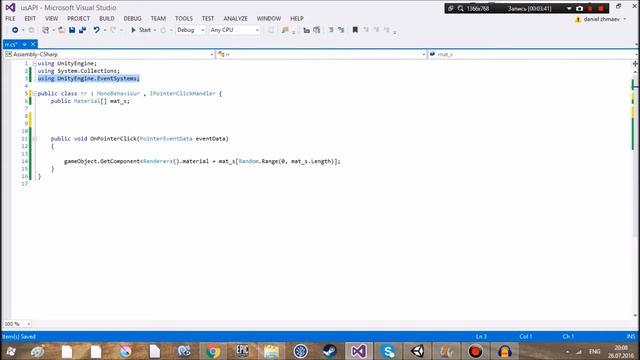Image resolution: width=640 pixels, height=360 pixels.
Task: Click the red stop recording button
Action: tap(601, 8)
